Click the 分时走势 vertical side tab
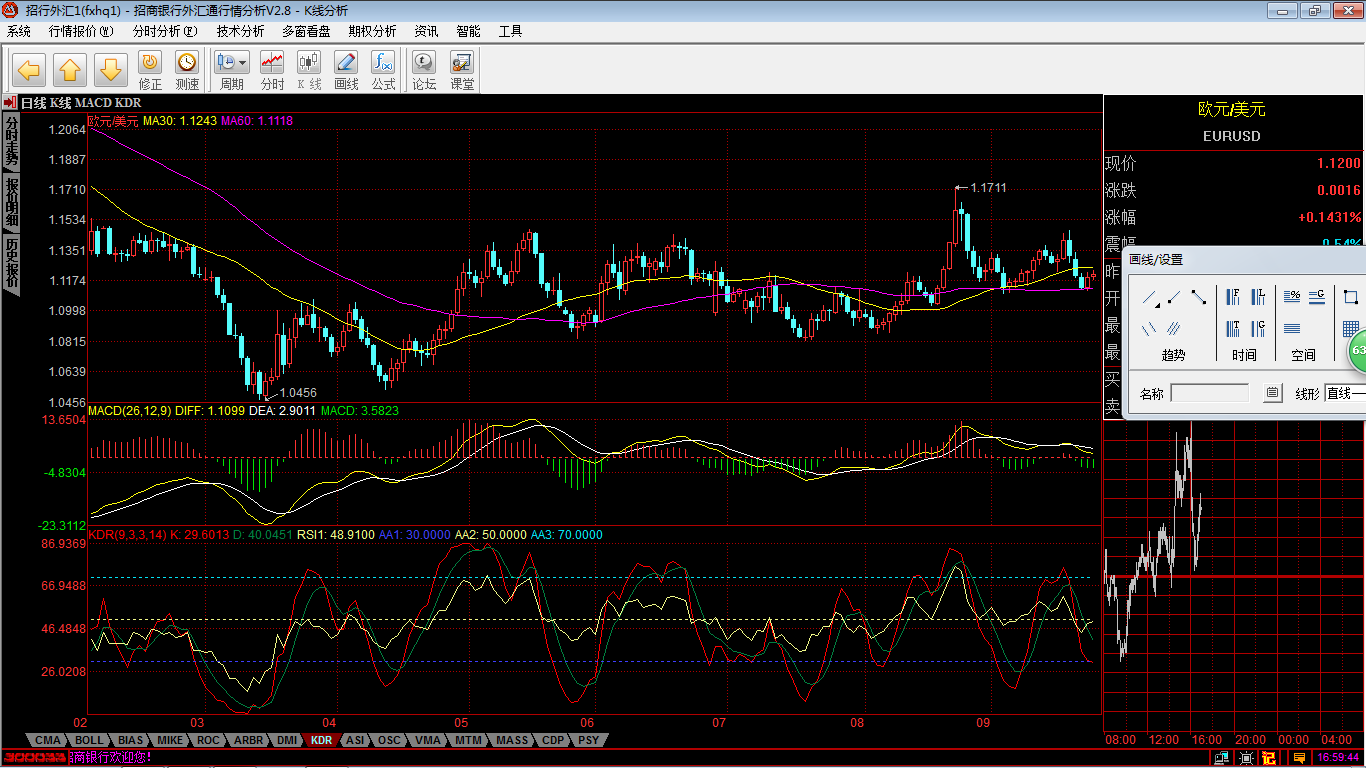This screenshot has width=1366, height=768. [x=12, y=141]
